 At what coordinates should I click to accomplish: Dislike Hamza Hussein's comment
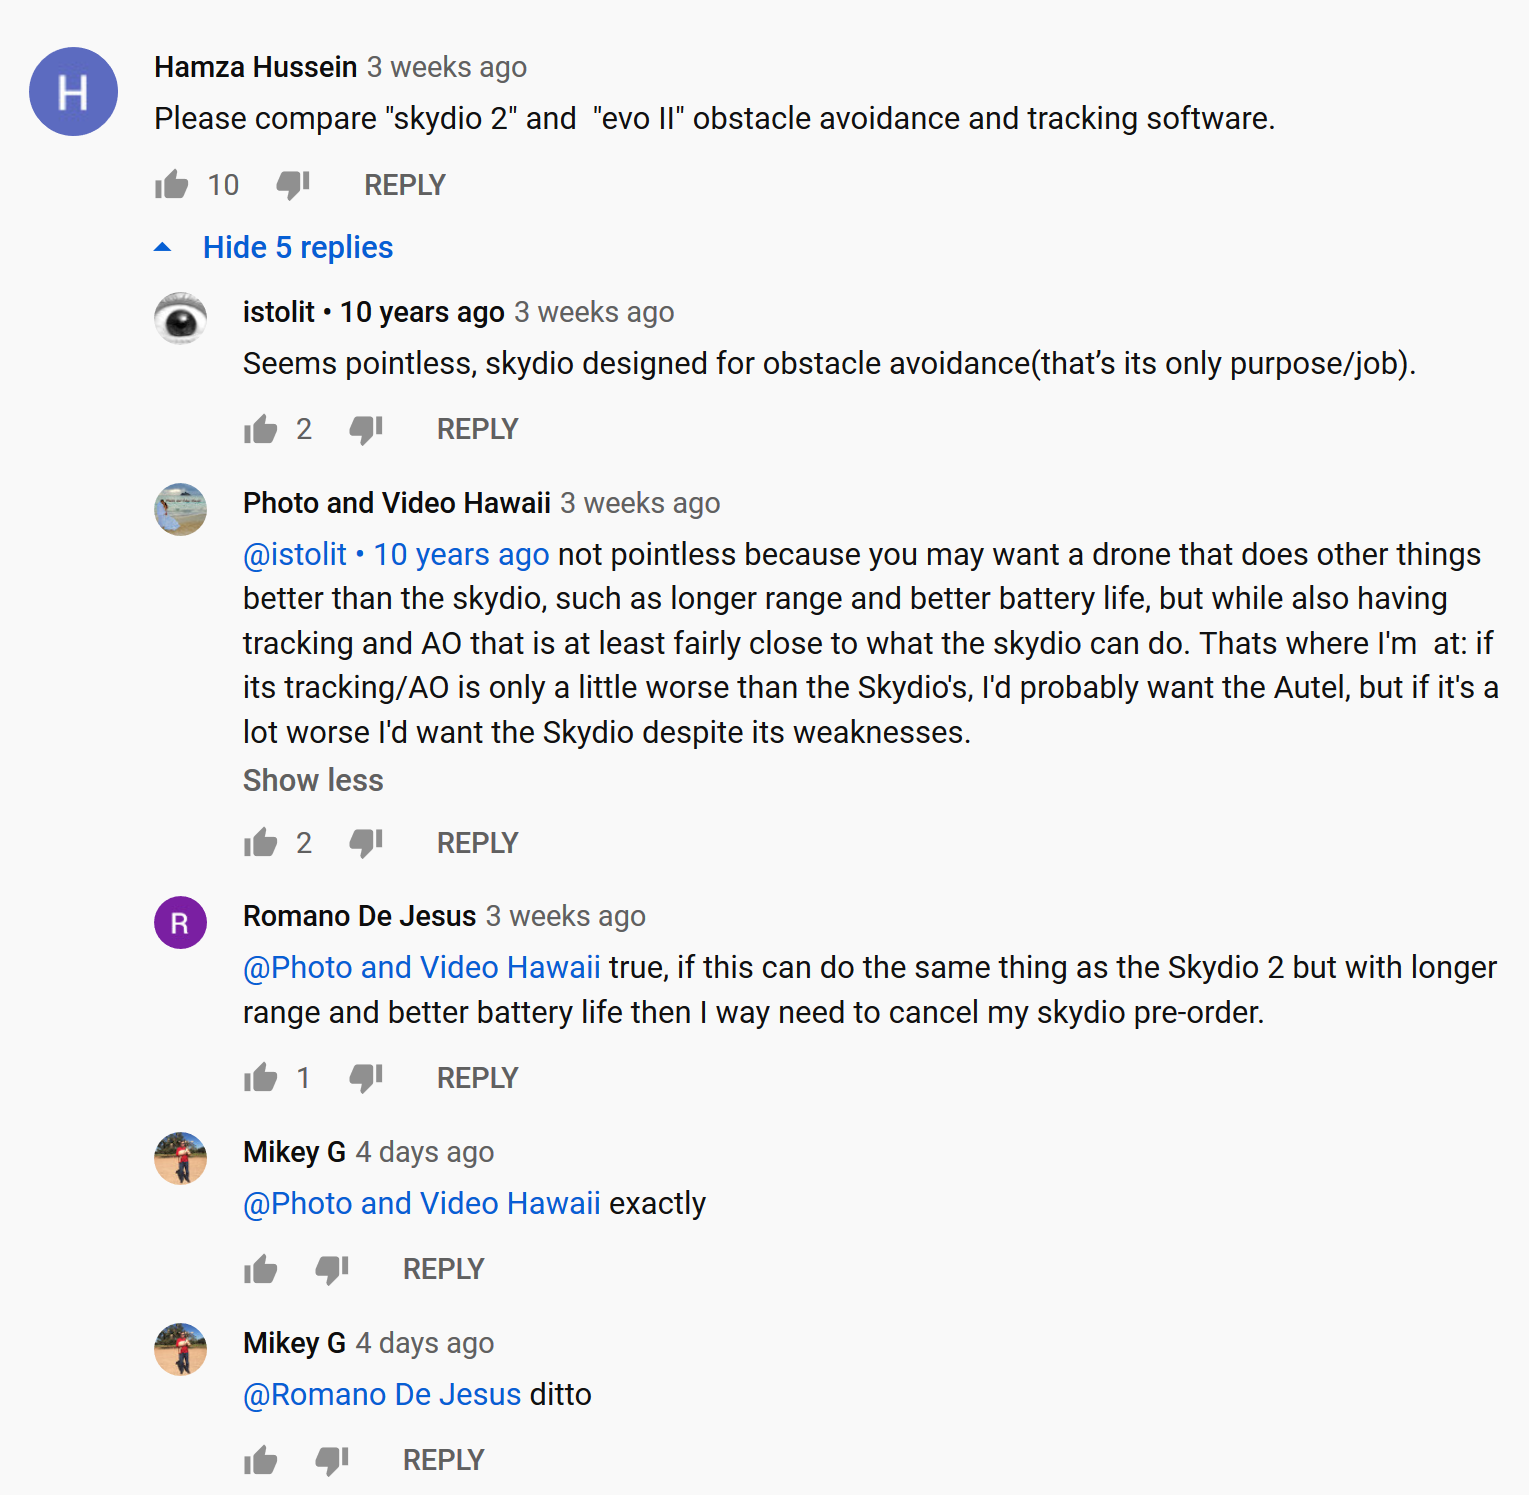click(x=293, y=185)
